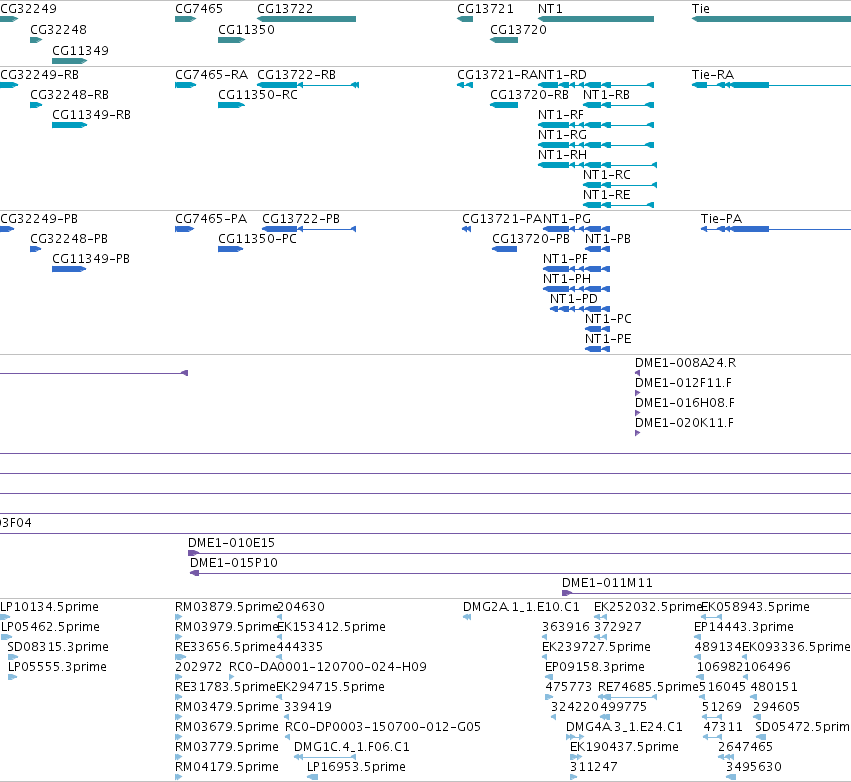Click BAC end DME1-020K11.F
Image resolution: width=851 pixels, height=782 pixels.
click(x=684, y=423)
